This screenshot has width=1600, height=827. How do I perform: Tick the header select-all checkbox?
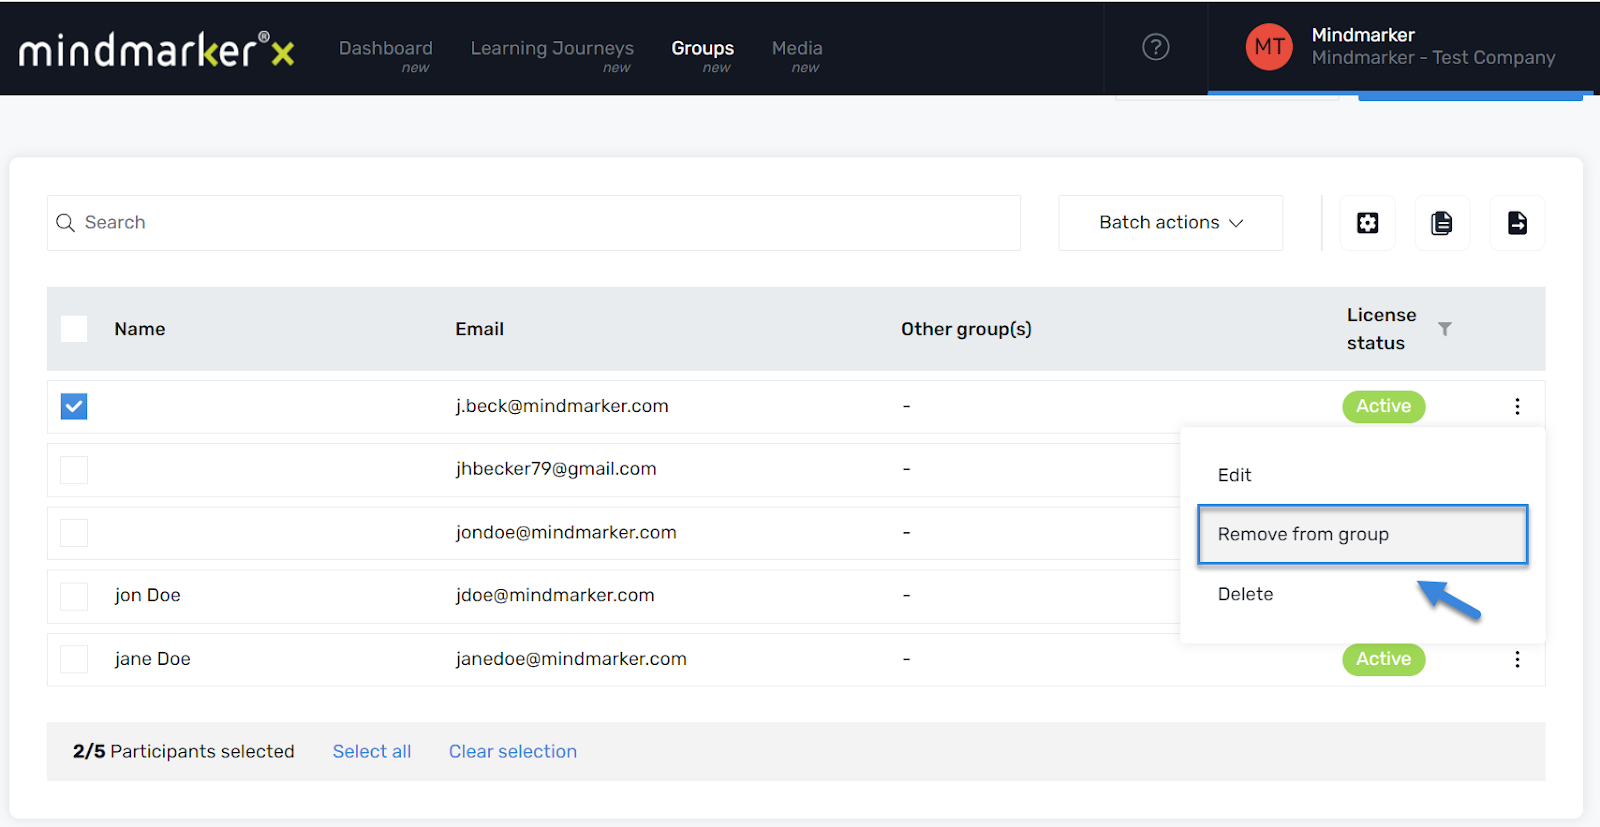[74, 329]
